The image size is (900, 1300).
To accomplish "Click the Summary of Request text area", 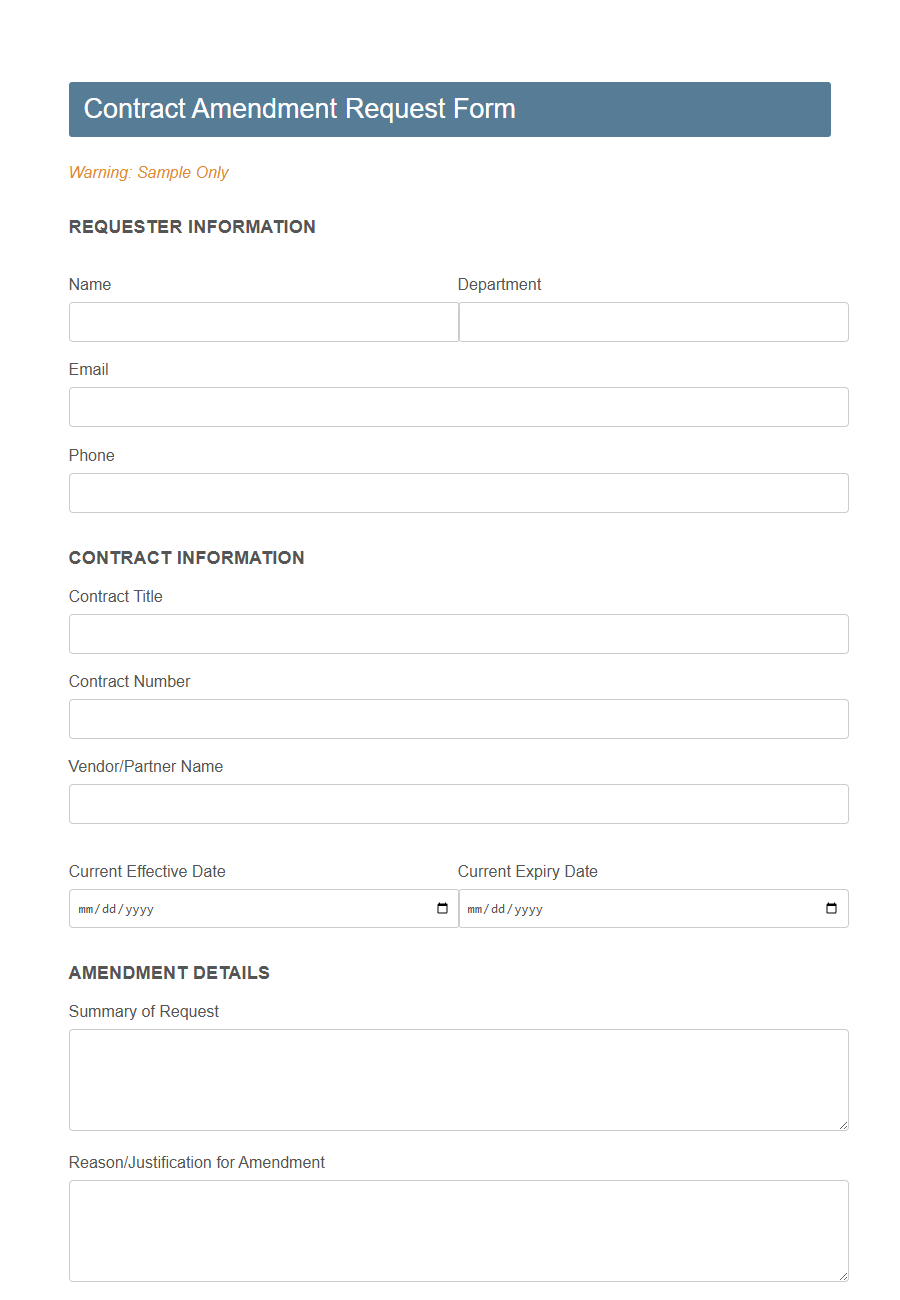I will (x=458, y=1080).
